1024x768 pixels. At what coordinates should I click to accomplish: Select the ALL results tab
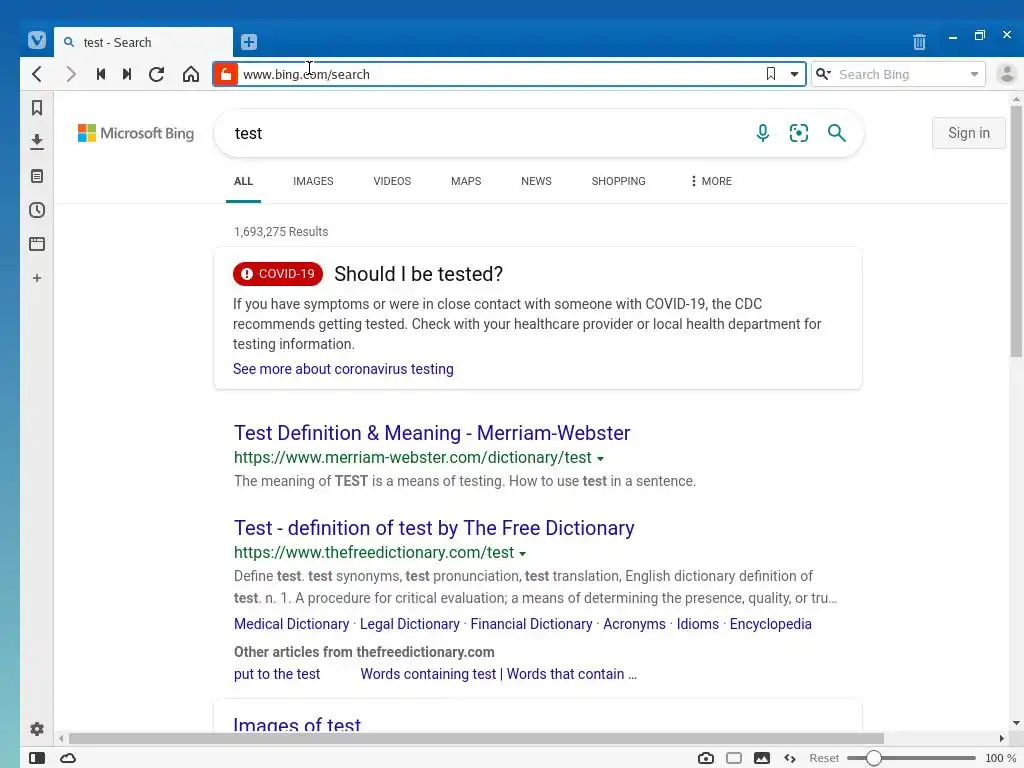click(x=243, y=181)
